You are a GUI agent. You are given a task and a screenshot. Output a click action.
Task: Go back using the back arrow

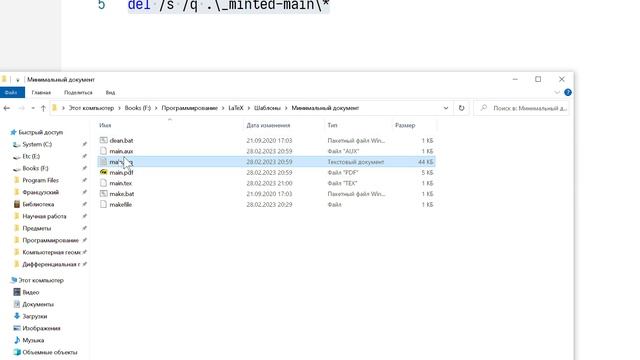[x=7, y=108]
